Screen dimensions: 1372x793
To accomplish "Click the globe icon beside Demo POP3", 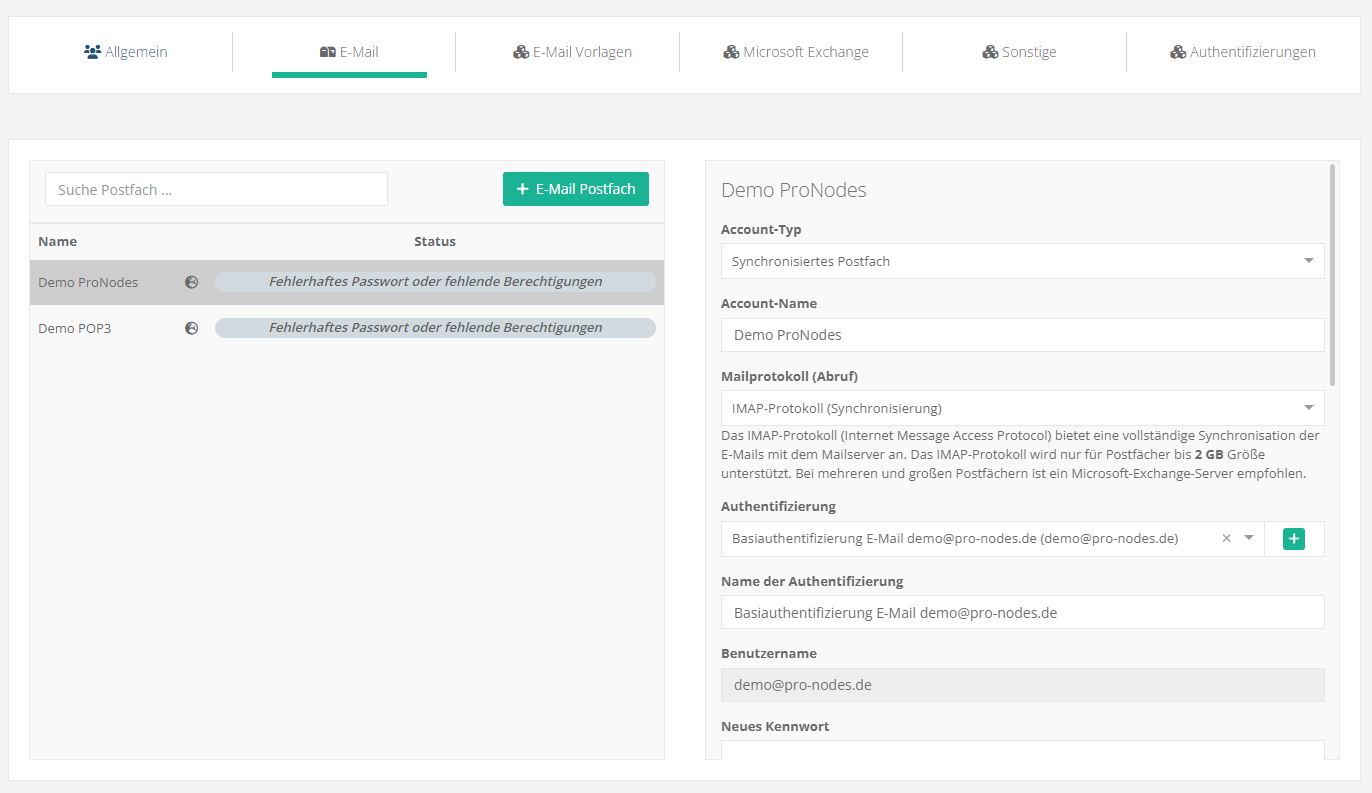I will click(192, 328).
